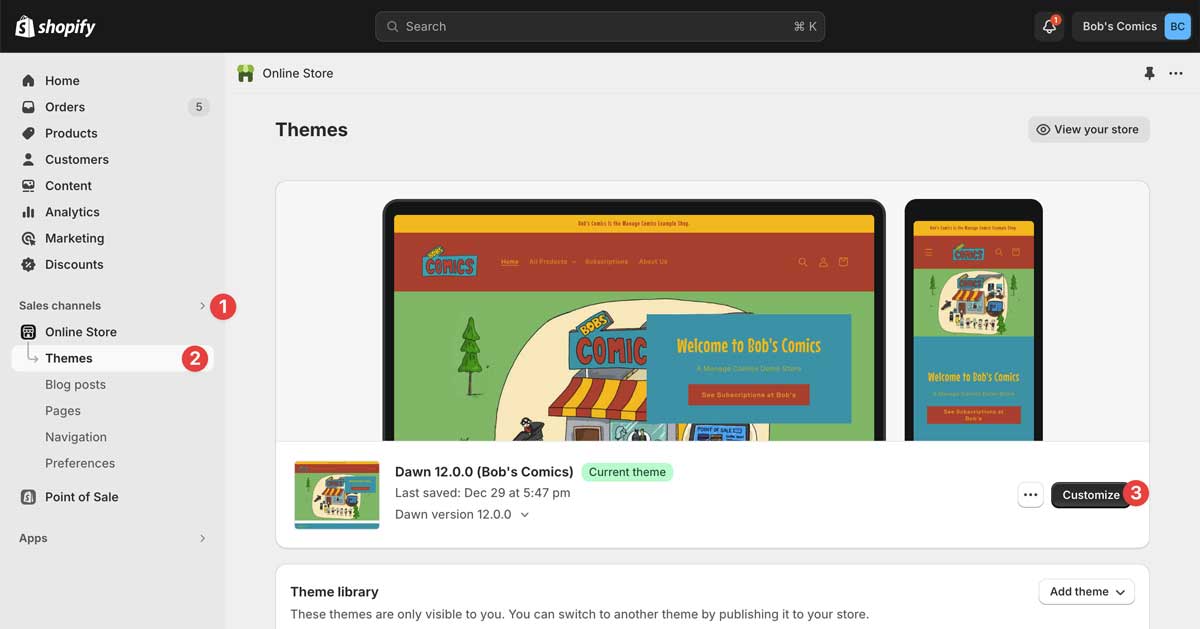
Task: Click the Home icon in sidebar
Action: [x=28, y=81]
